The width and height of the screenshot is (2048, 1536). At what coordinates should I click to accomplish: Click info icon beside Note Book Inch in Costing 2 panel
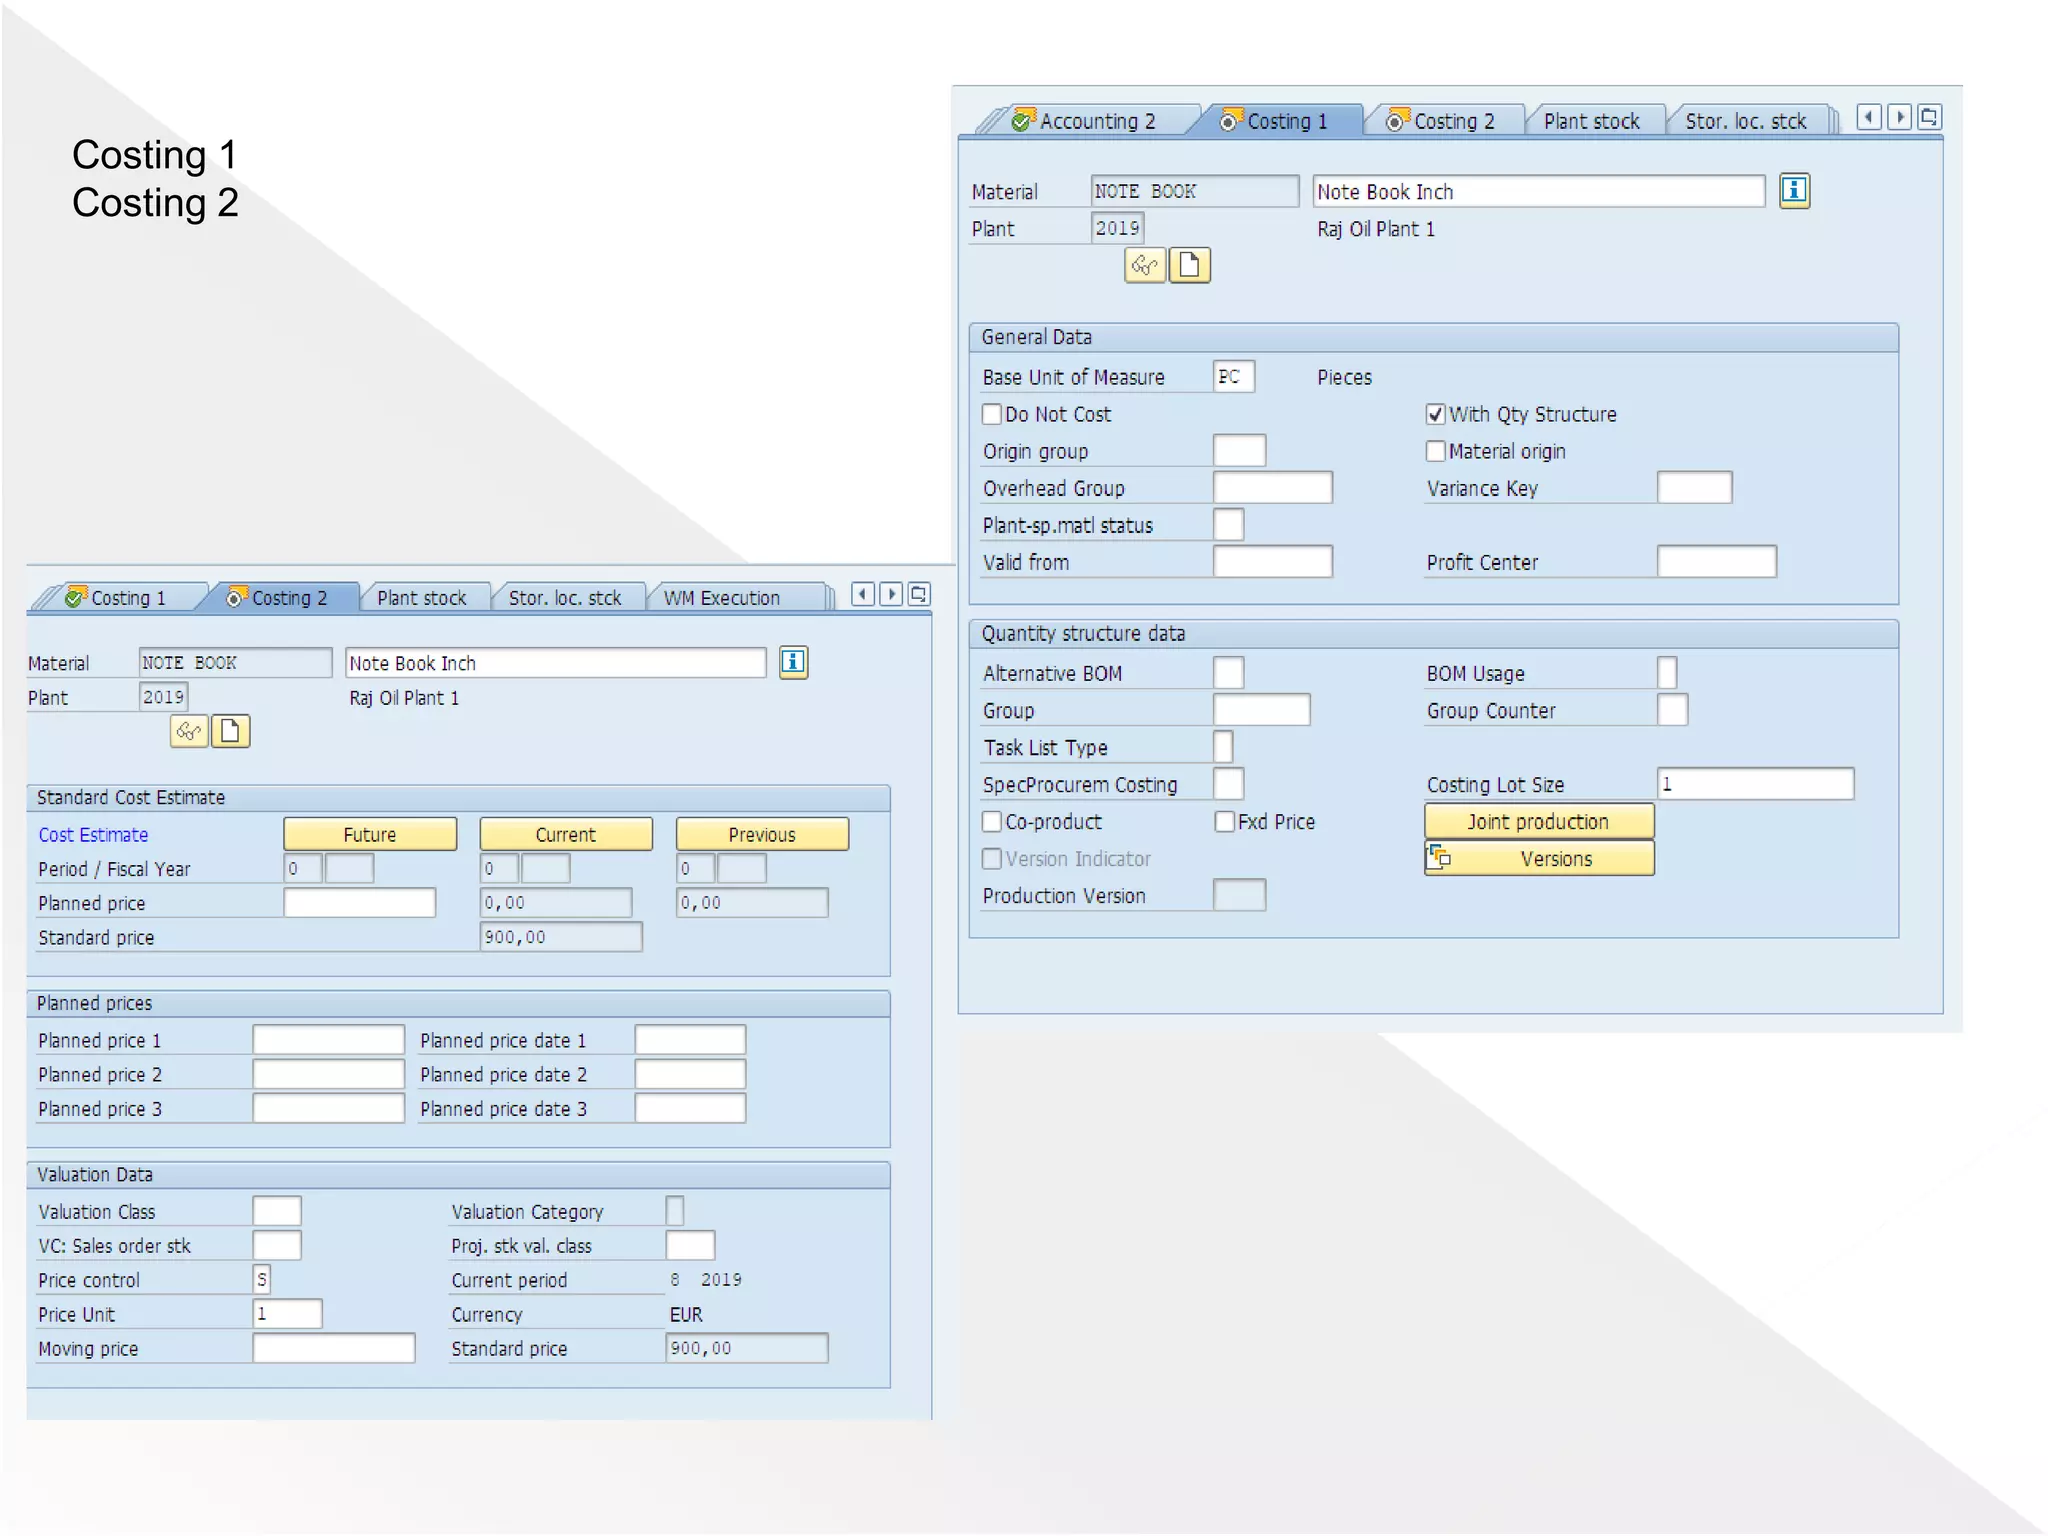(x=793, y=662)
